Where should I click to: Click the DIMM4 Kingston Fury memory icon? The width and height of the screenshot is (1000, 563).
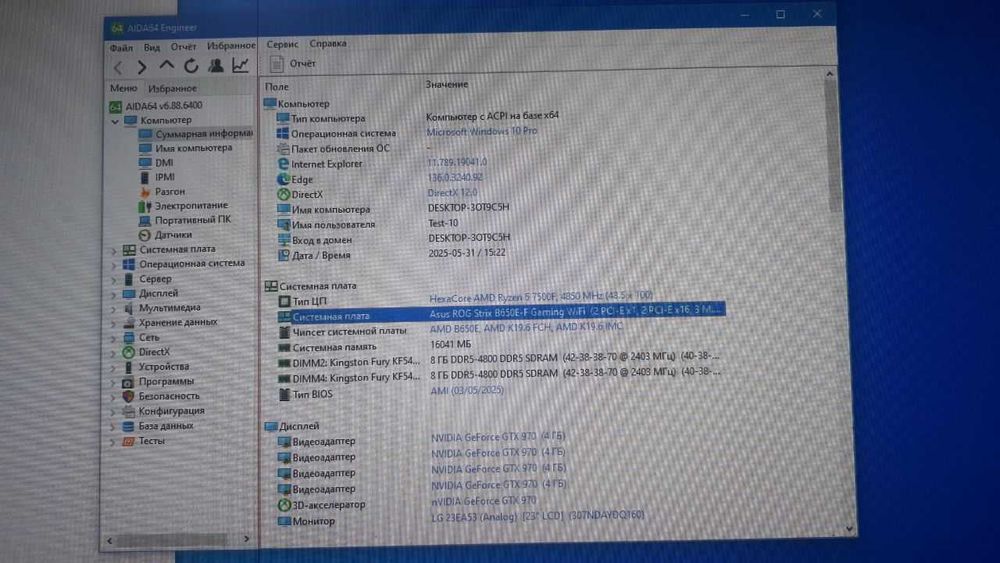click(x=285, y=379)
